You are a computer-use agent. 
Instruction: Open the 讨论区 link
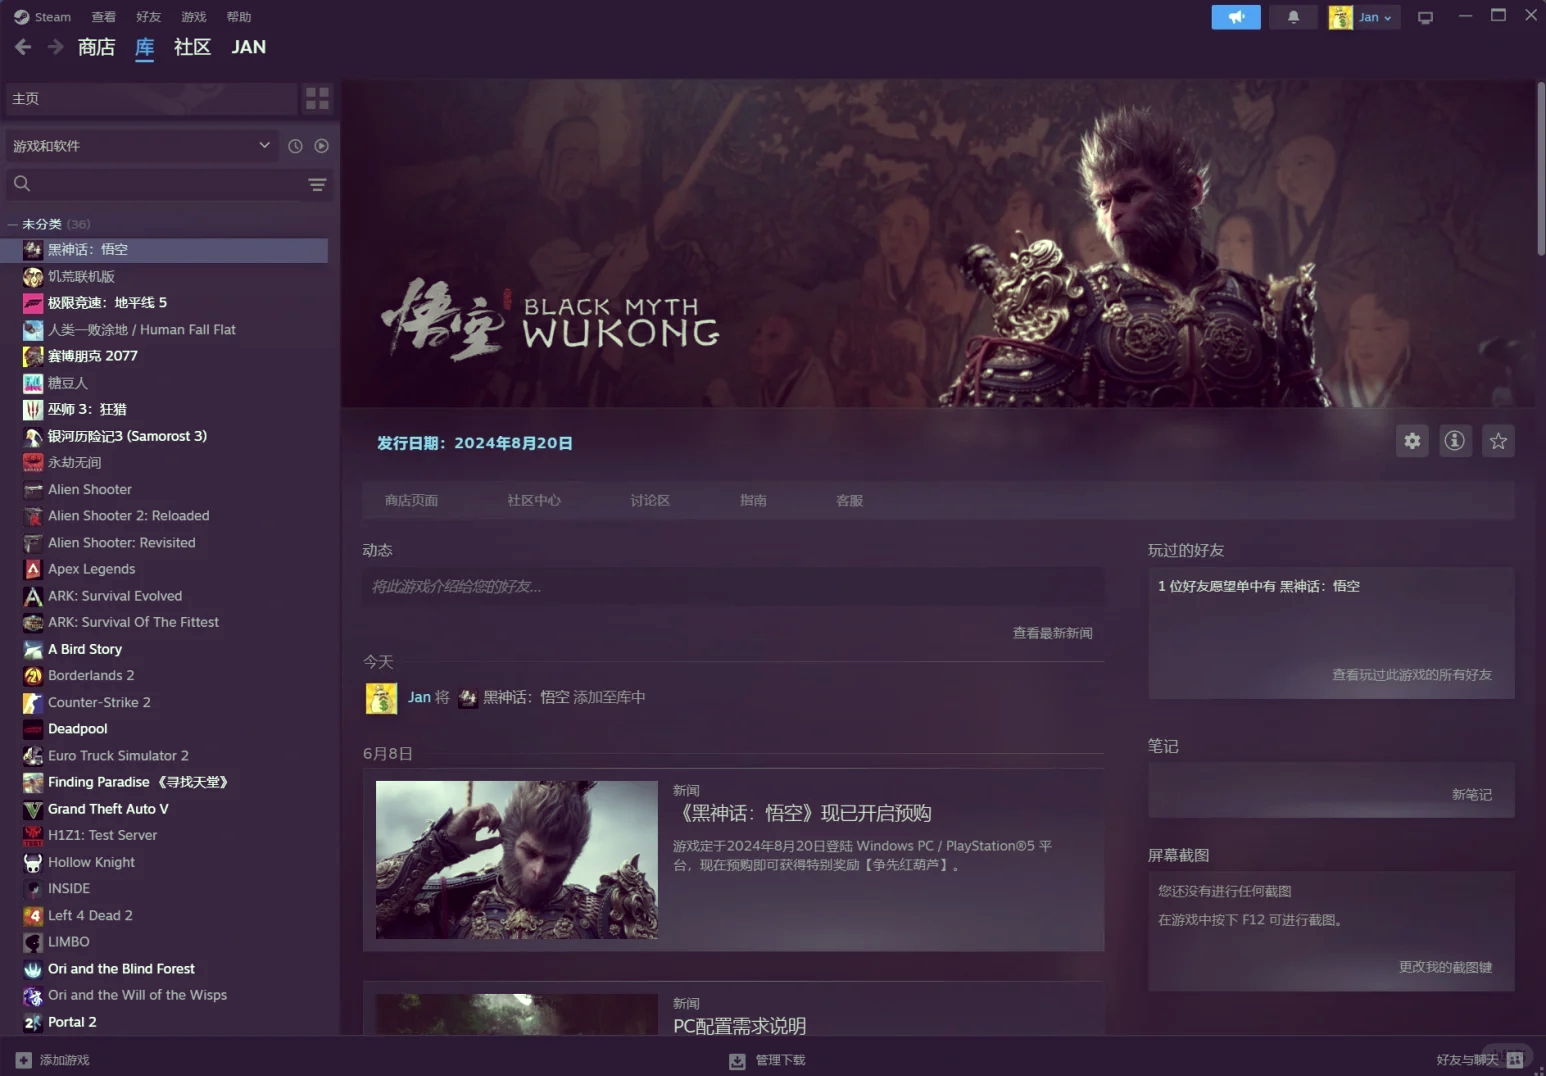coord(650,500)
